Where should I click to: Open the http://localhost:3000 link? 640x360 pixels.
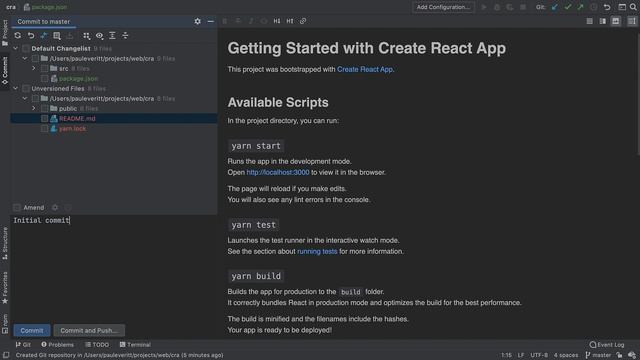278,172
